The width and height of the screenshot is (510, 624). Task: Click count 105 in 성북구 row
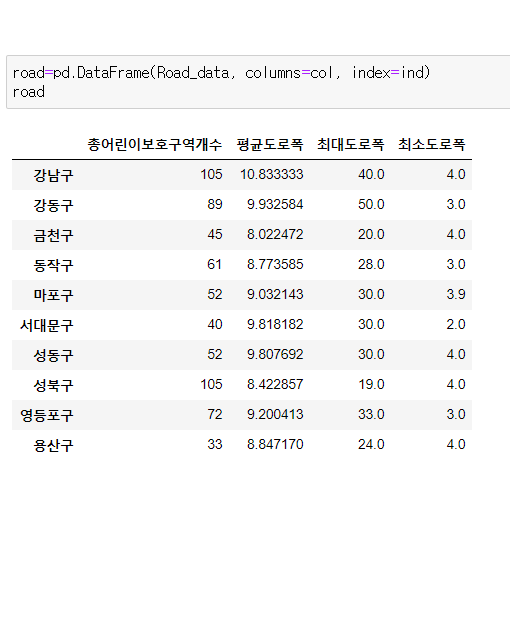point(211,384)
